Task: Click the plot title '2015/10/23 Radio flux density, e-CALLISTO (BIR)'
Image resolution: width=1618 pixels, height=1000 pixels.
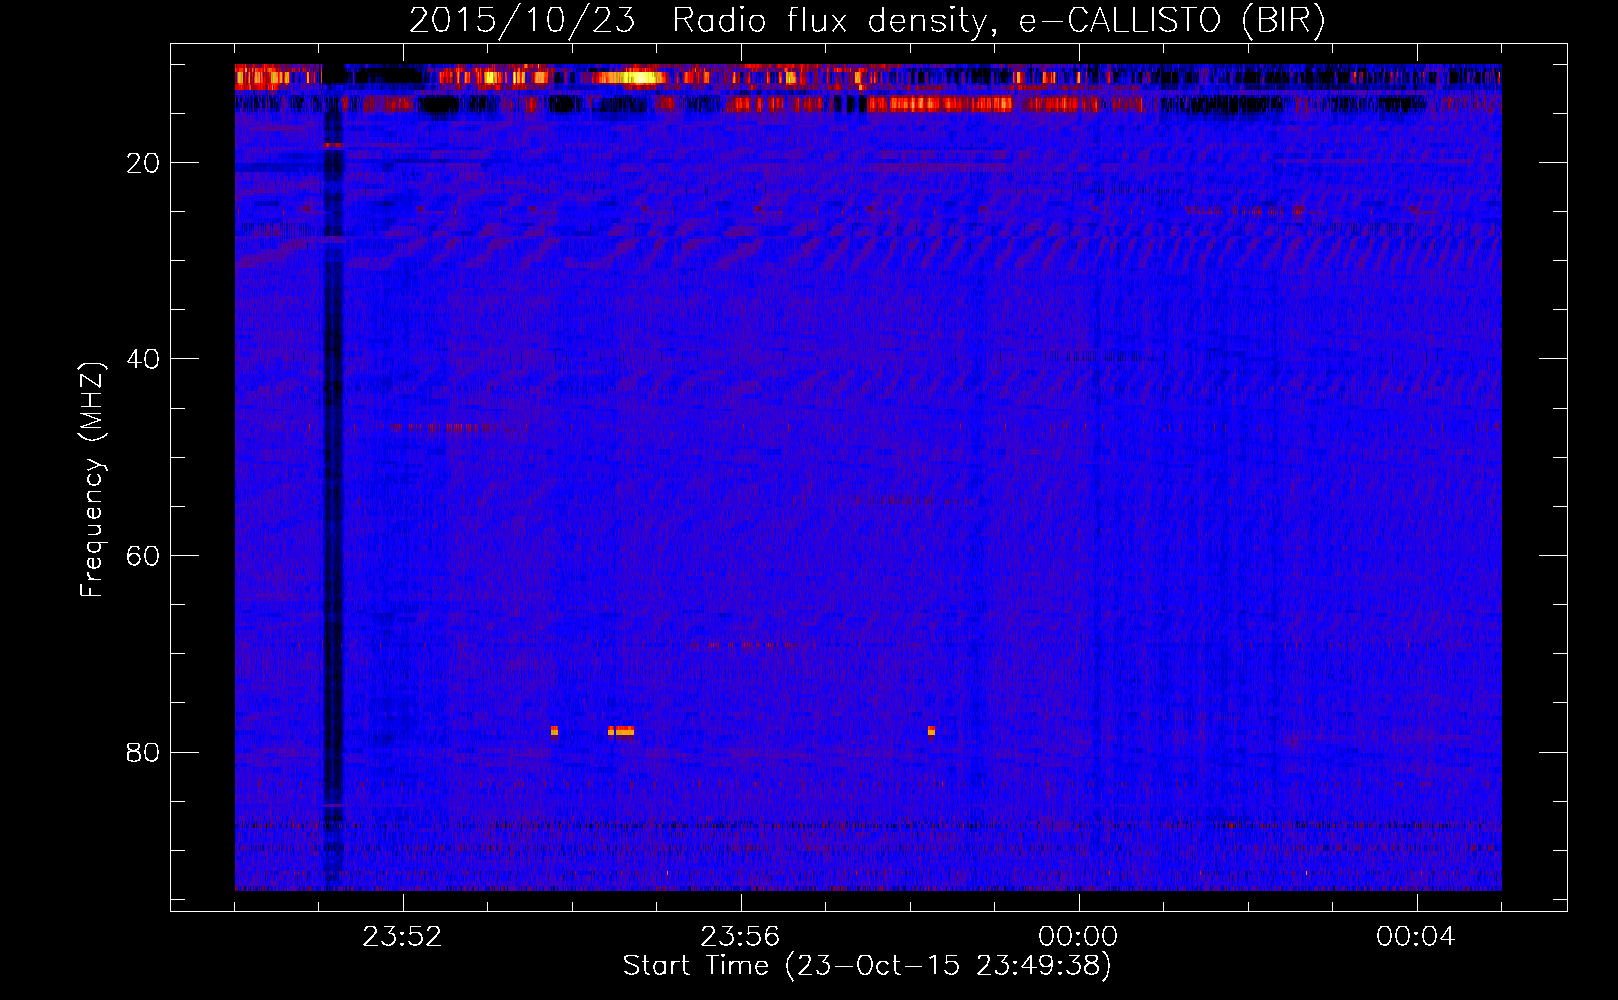Action: click(x=867, y=21)
